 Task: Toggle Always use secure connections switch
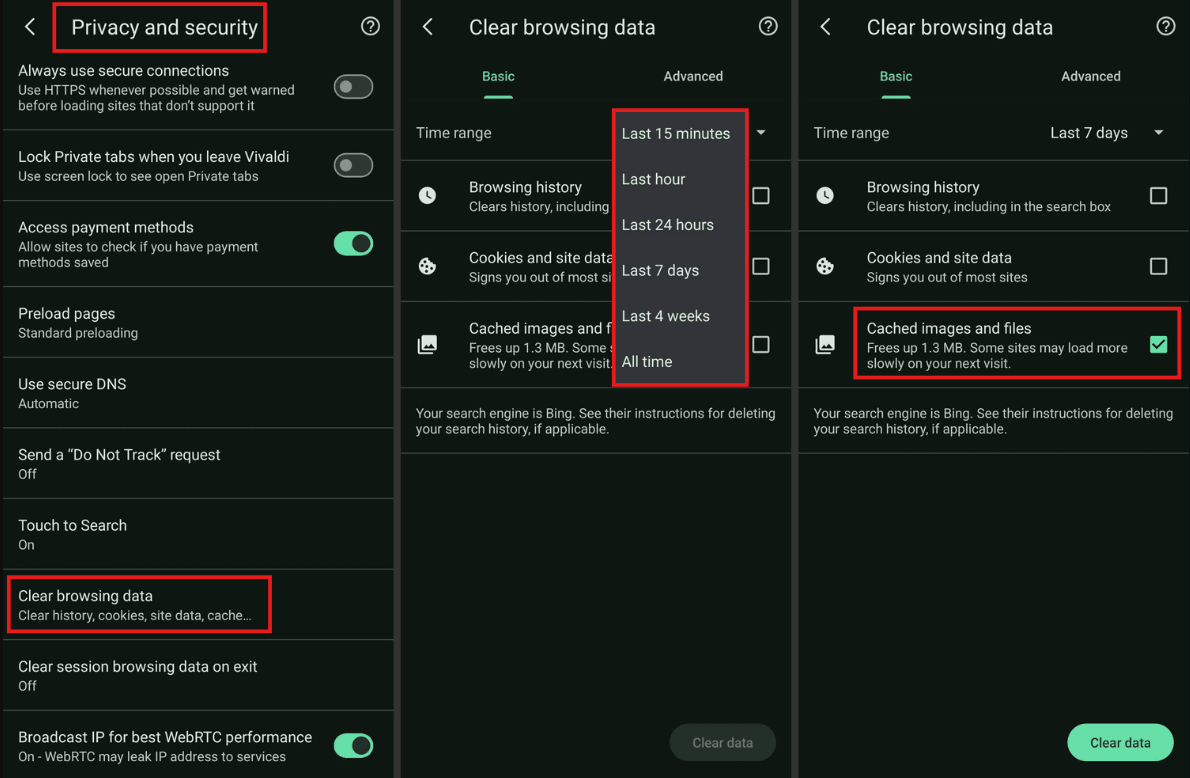353,87
